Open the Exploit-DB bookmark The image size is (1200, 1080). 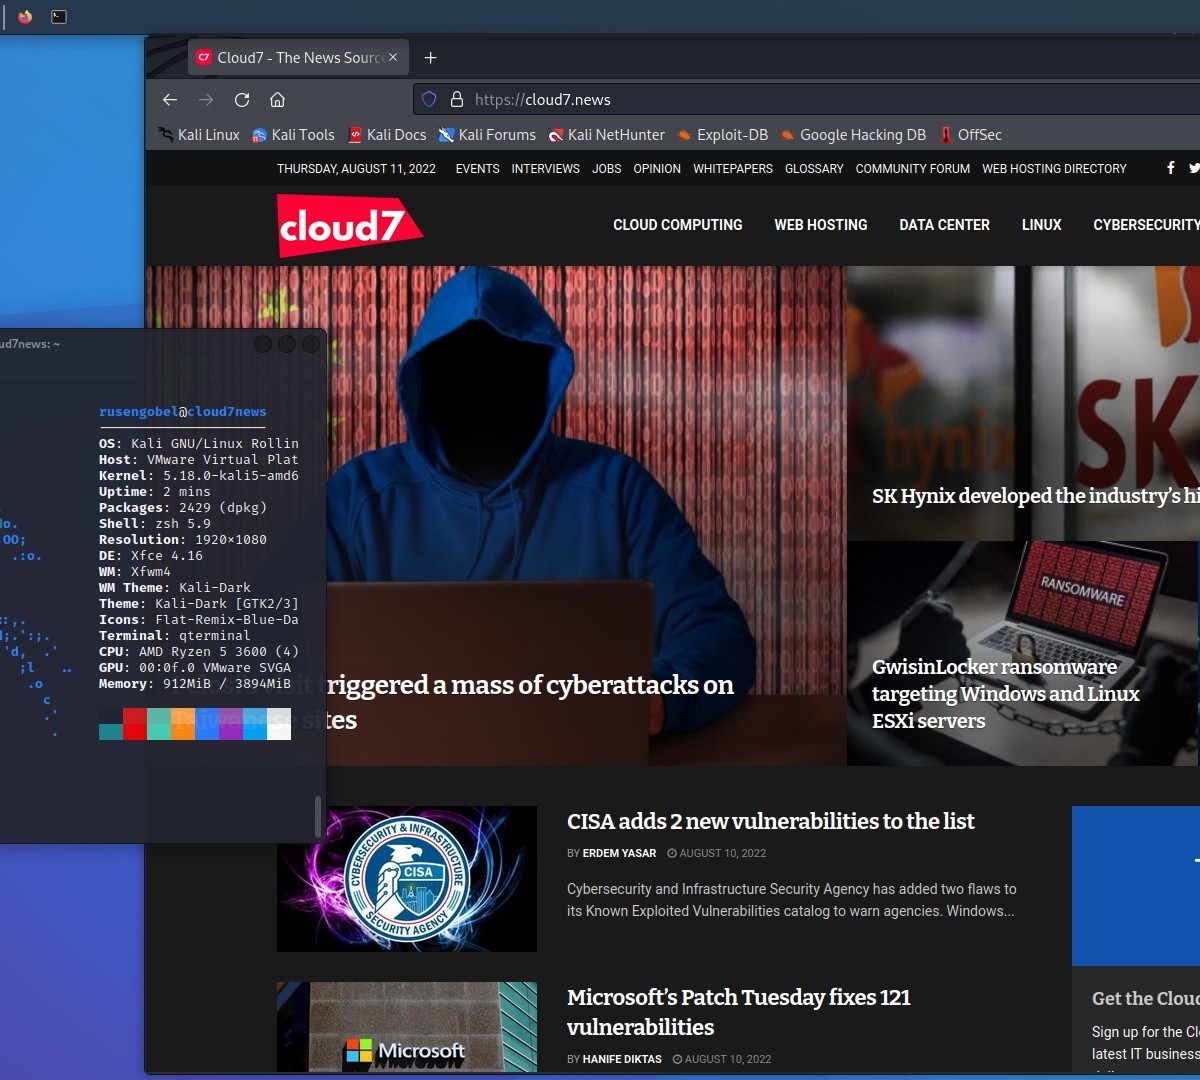tap(722, 135)
